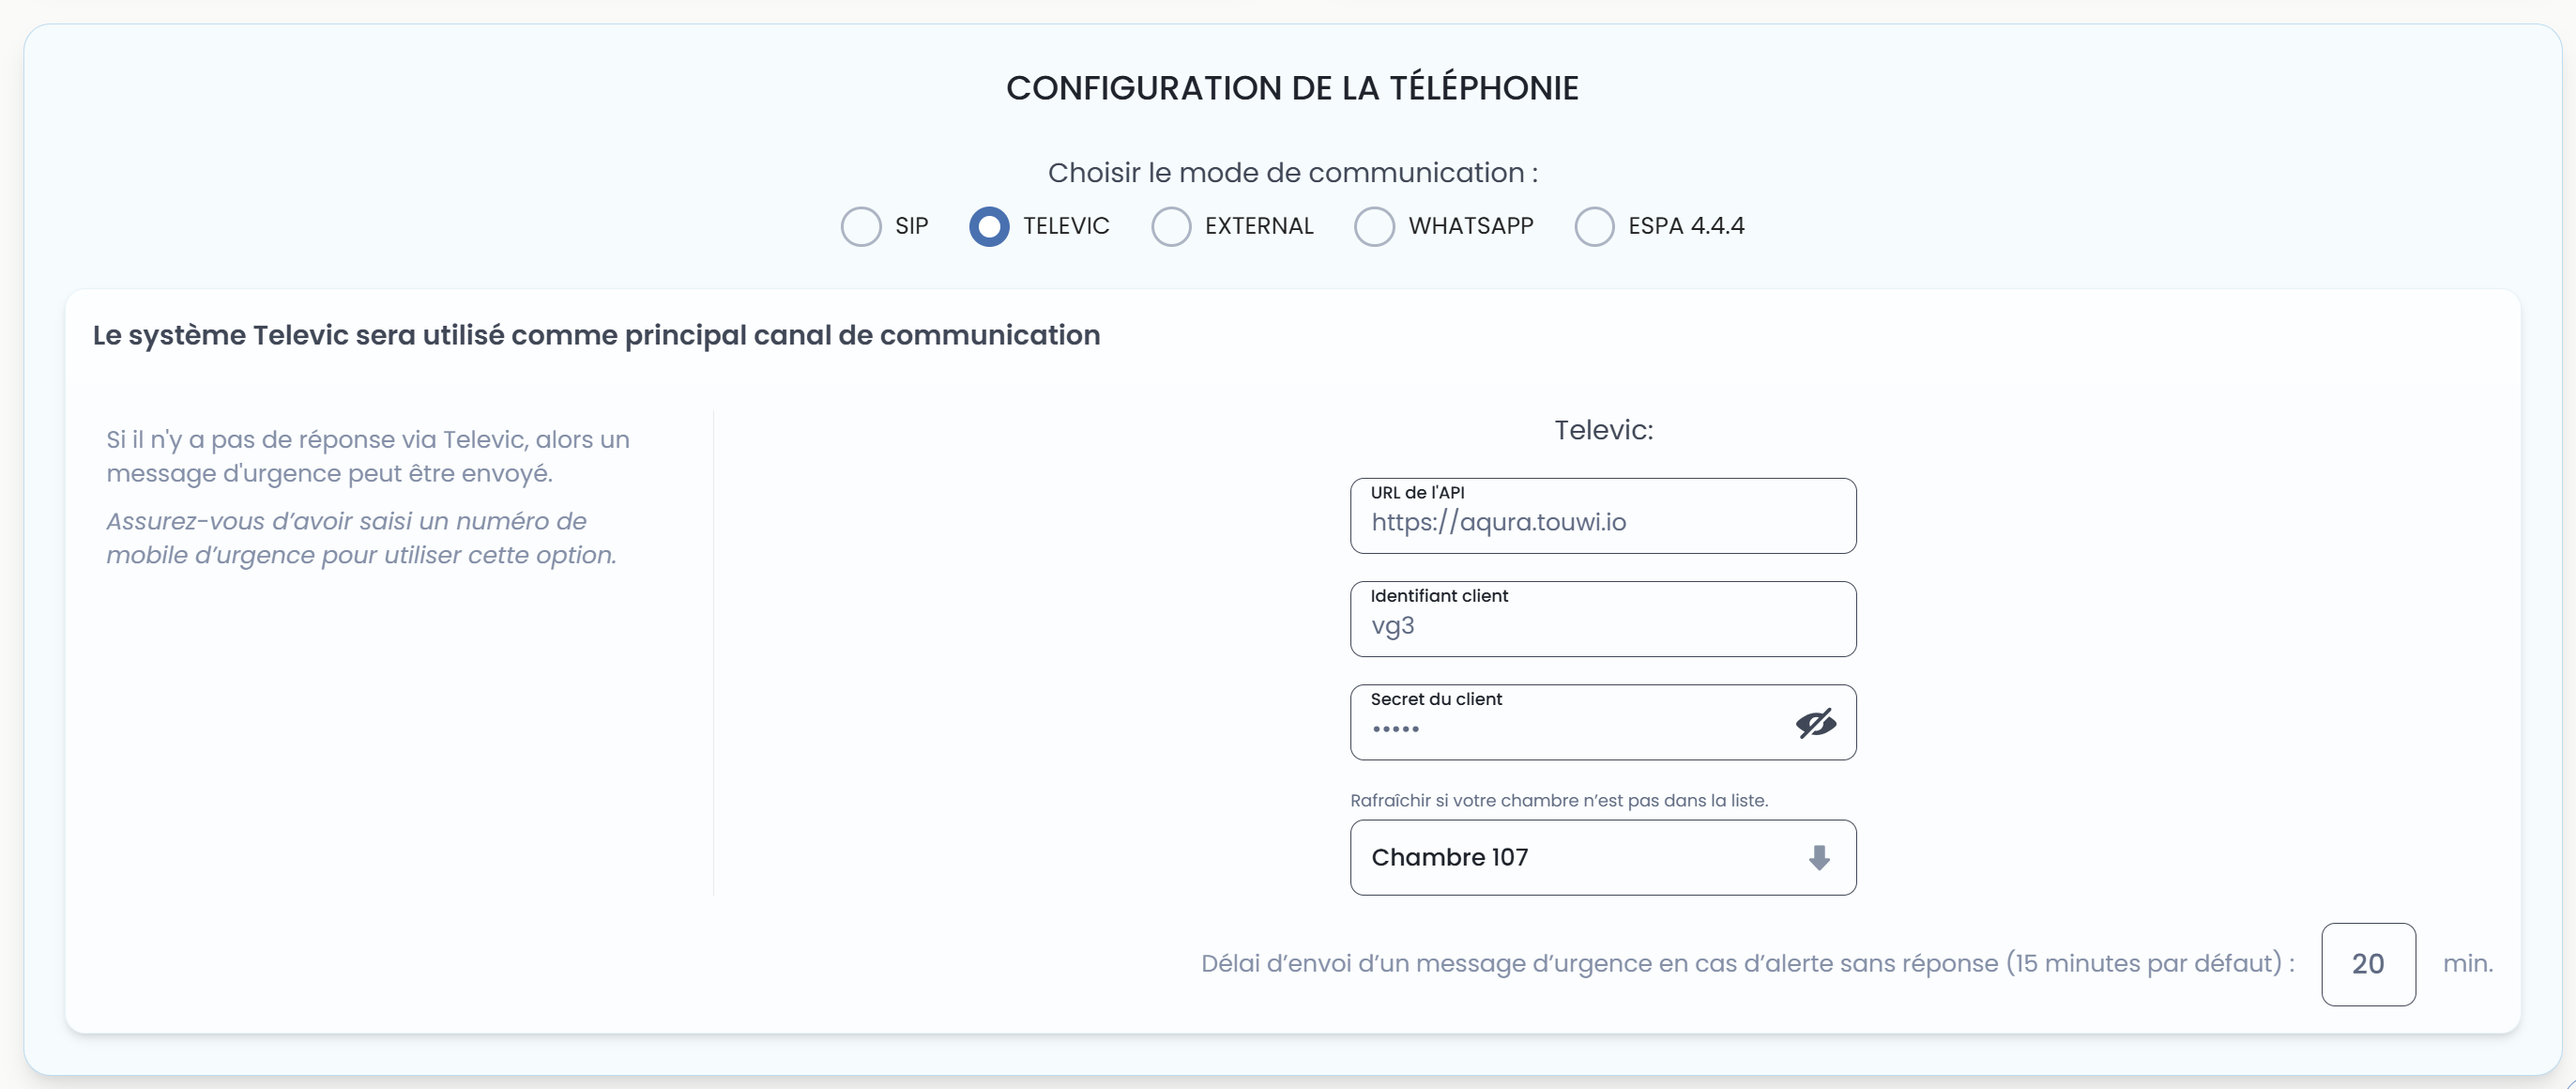The image size is (2576, 1089).
Task: Click the crossed-eye icon to reveal the password
Action: click(x=1815, y=723)
